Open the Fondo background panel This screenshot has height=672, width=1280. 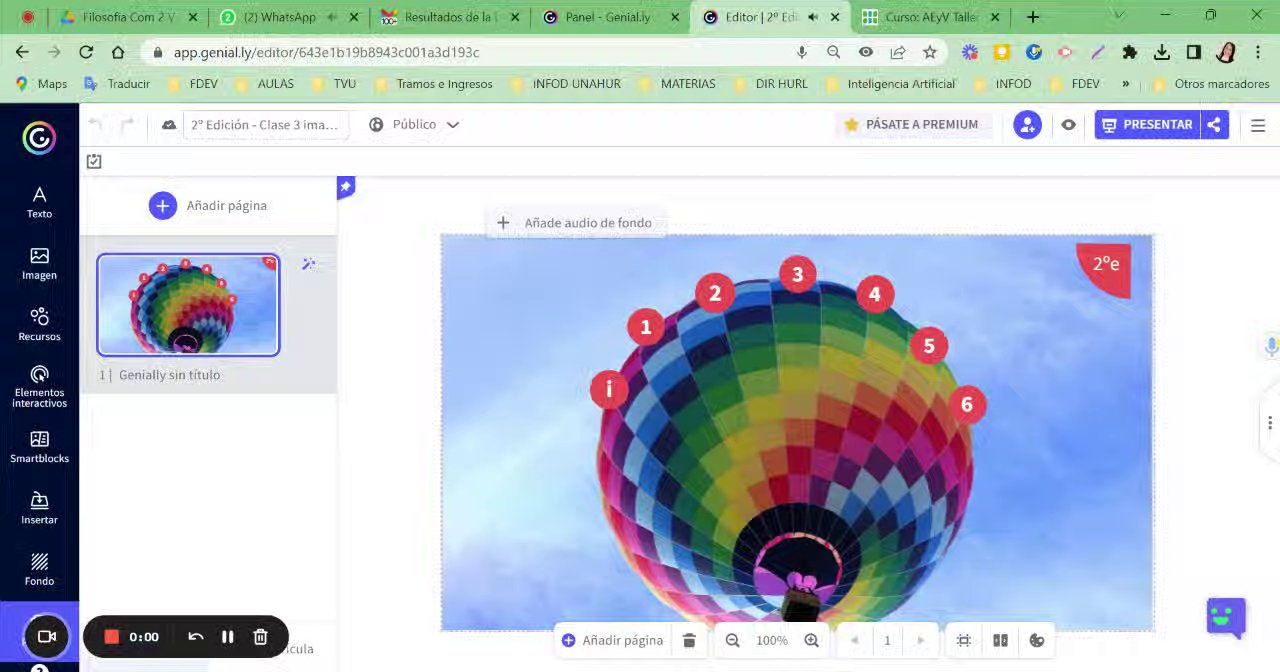coord(39,569)
